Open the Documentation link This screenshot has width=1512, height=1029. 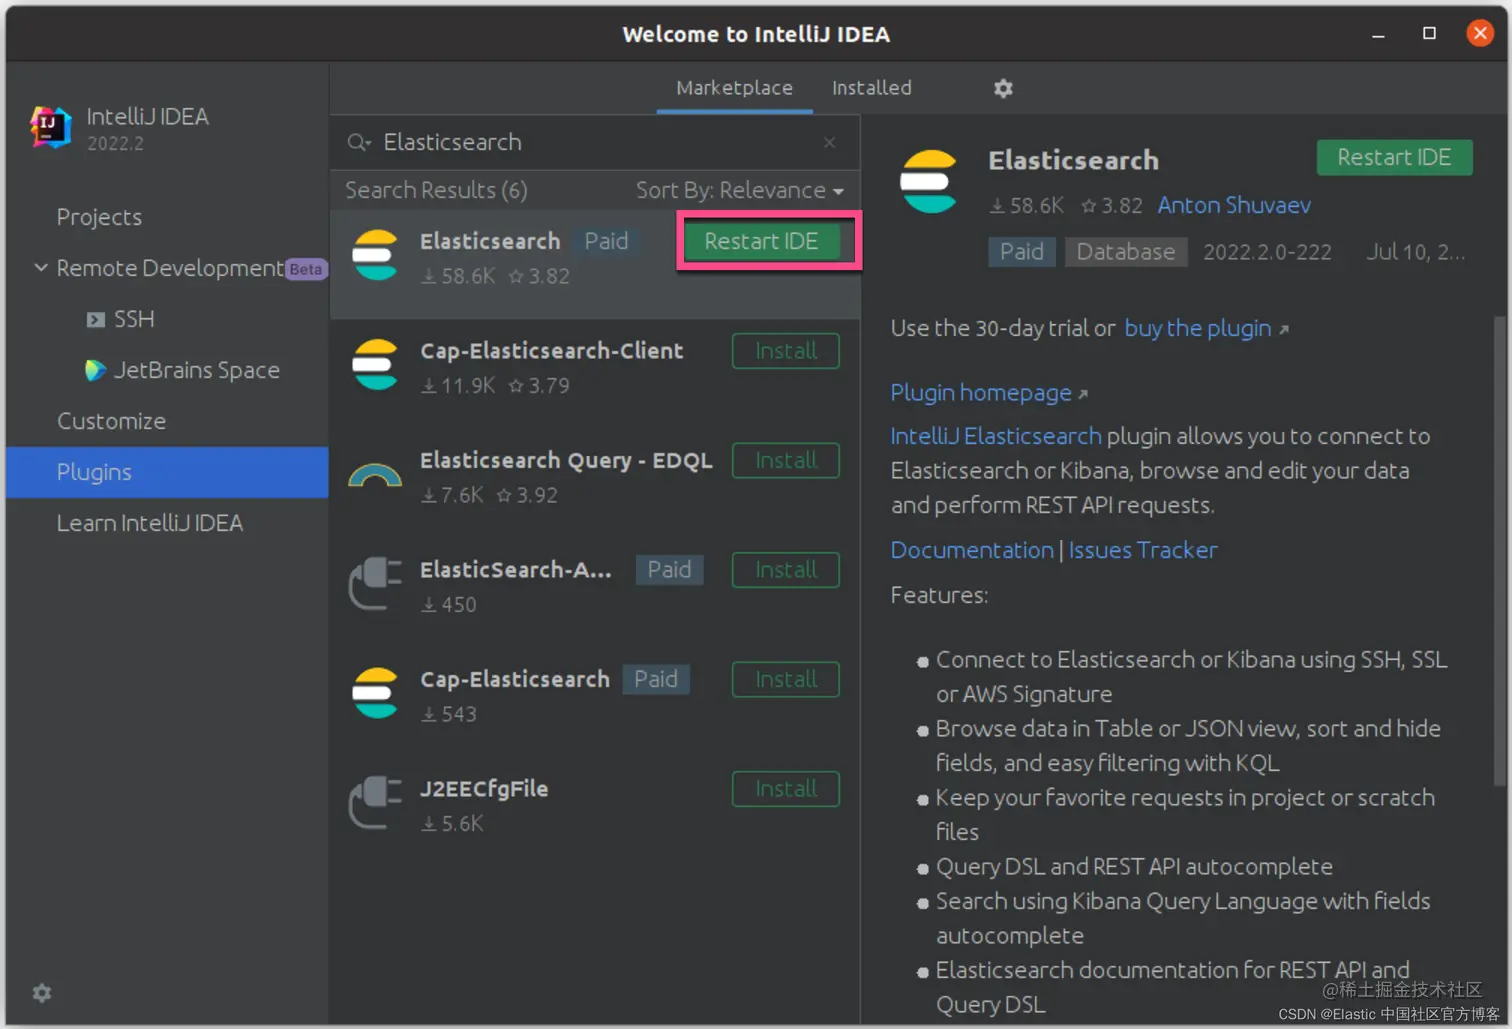coord(971,549)
